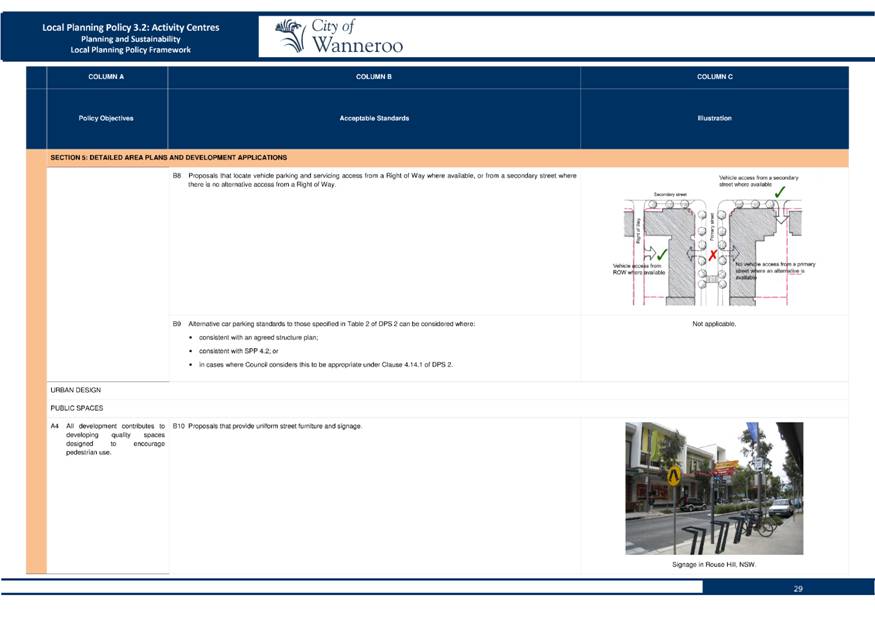Click the B8 vehicle parking standard text

point(374,180)
